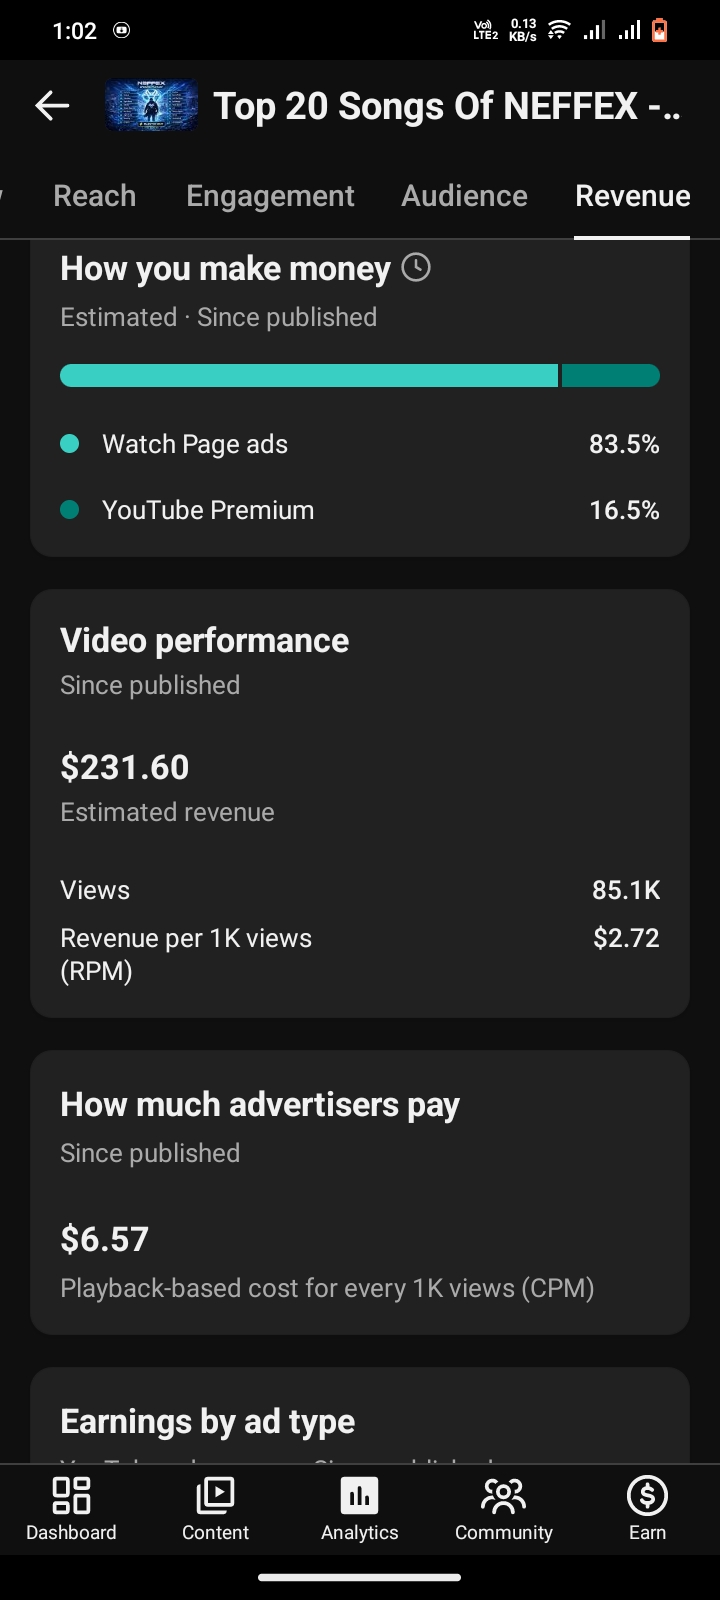Tap the Watch Page ads segment of the bar

[x=309, y=375]
